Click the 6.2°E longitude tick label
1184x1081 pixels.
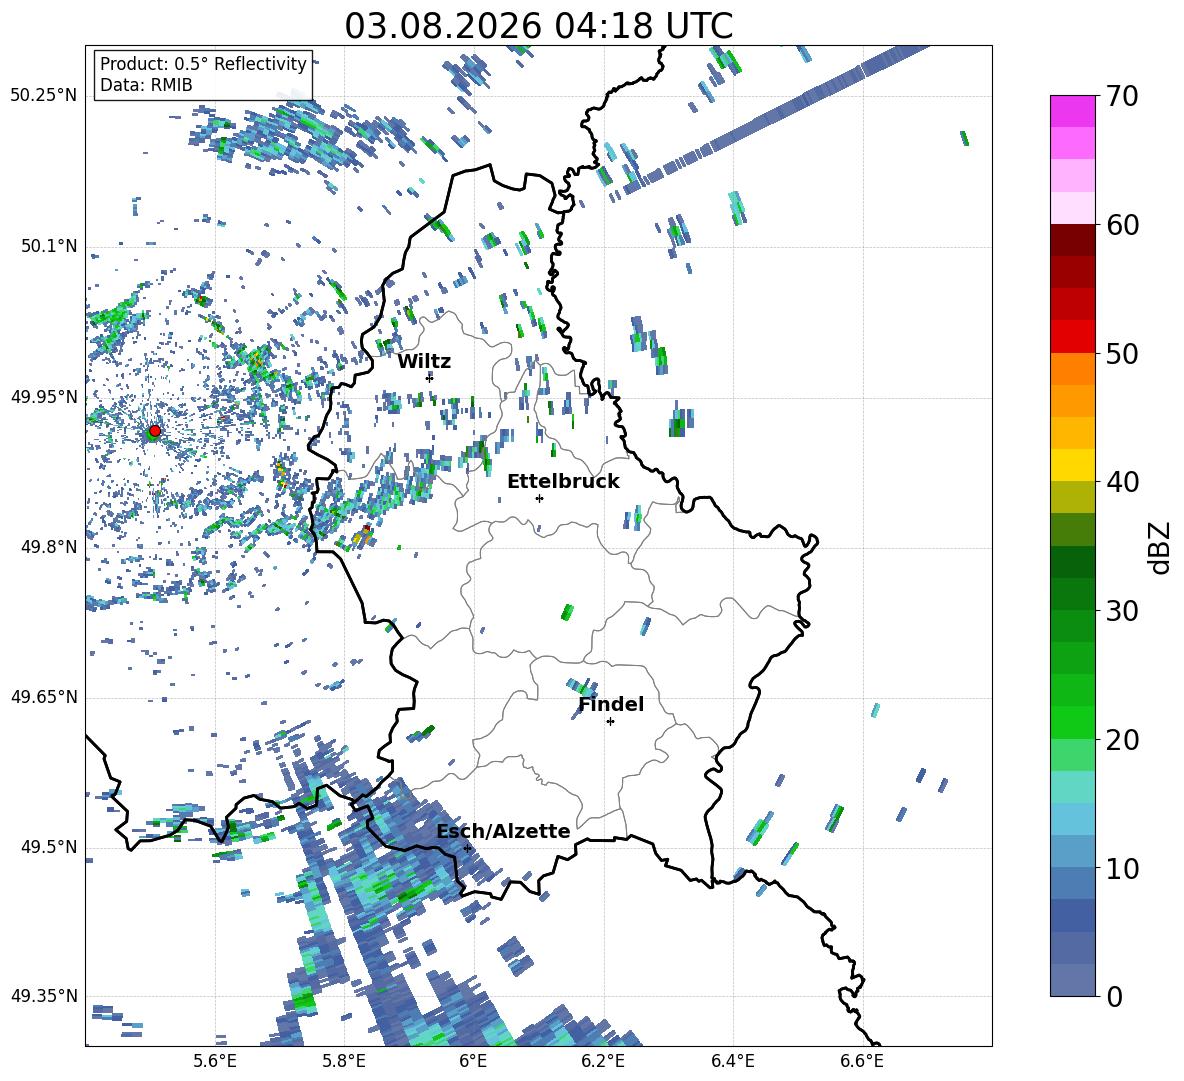[603, 1061]
